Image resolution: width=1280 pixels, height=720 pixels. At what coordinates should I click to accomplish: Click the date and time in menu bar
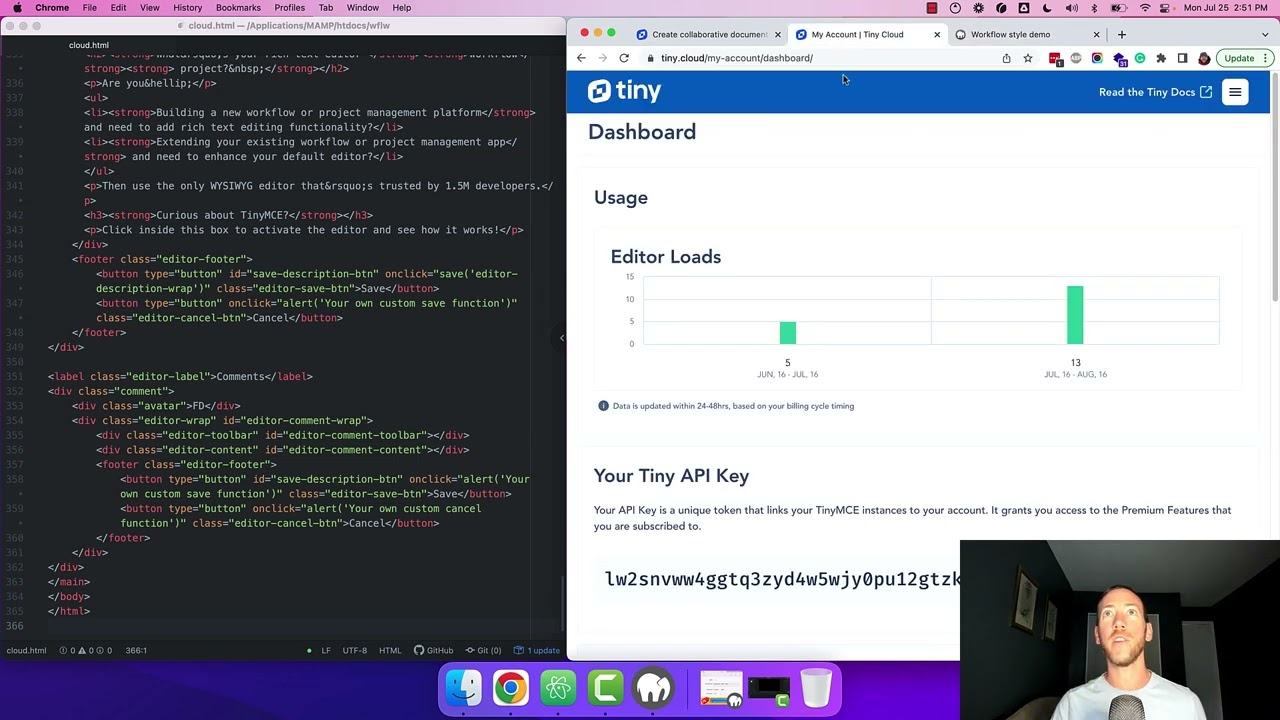point(1226,8)
